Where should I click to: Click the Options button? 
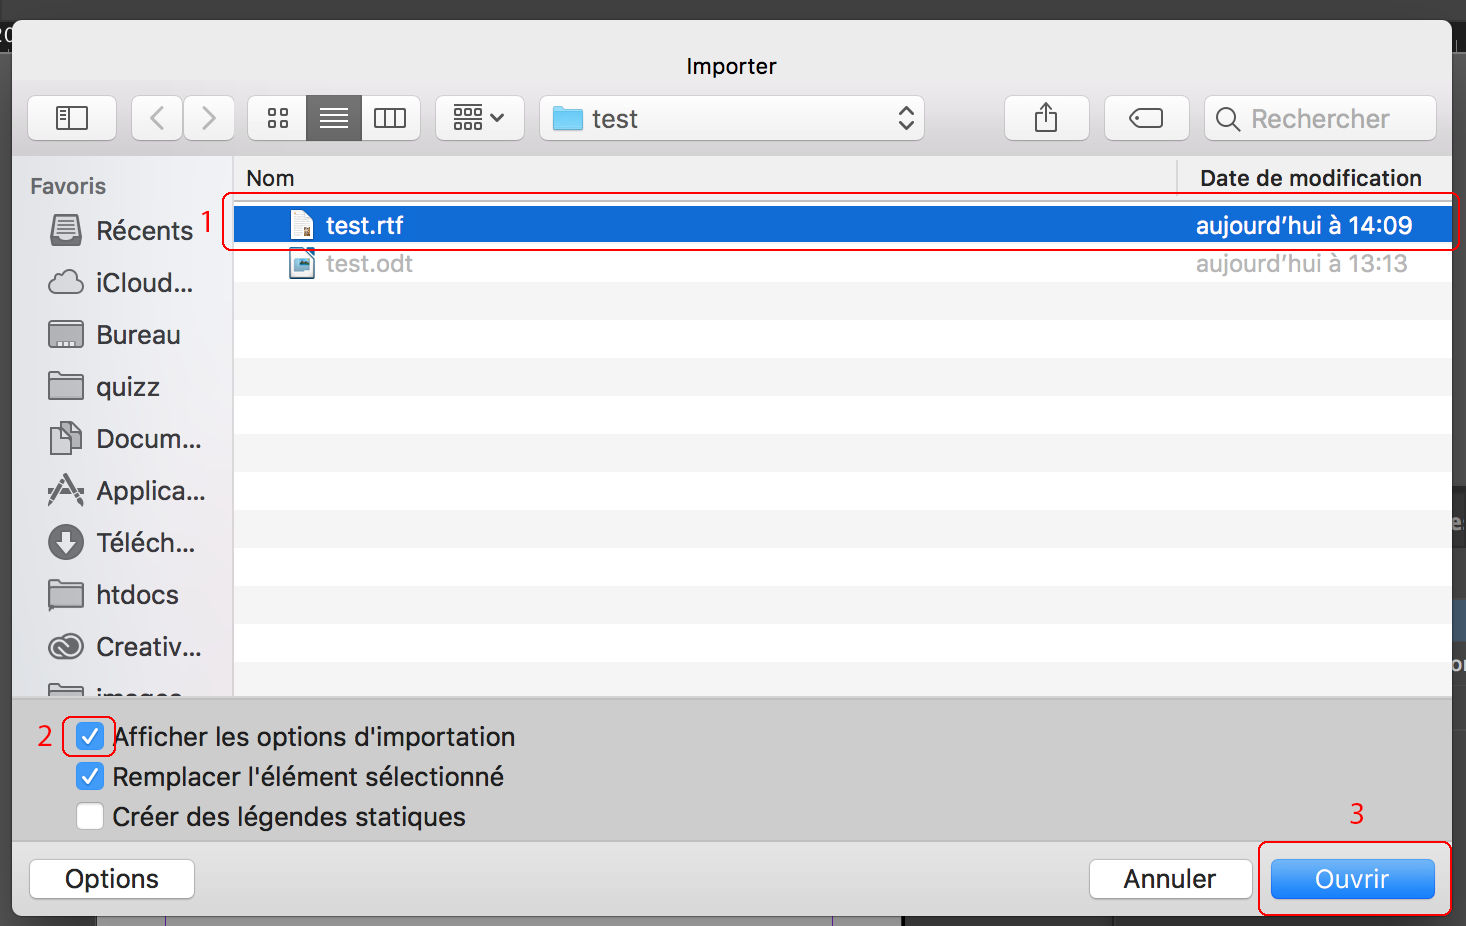tap(112, 879)
